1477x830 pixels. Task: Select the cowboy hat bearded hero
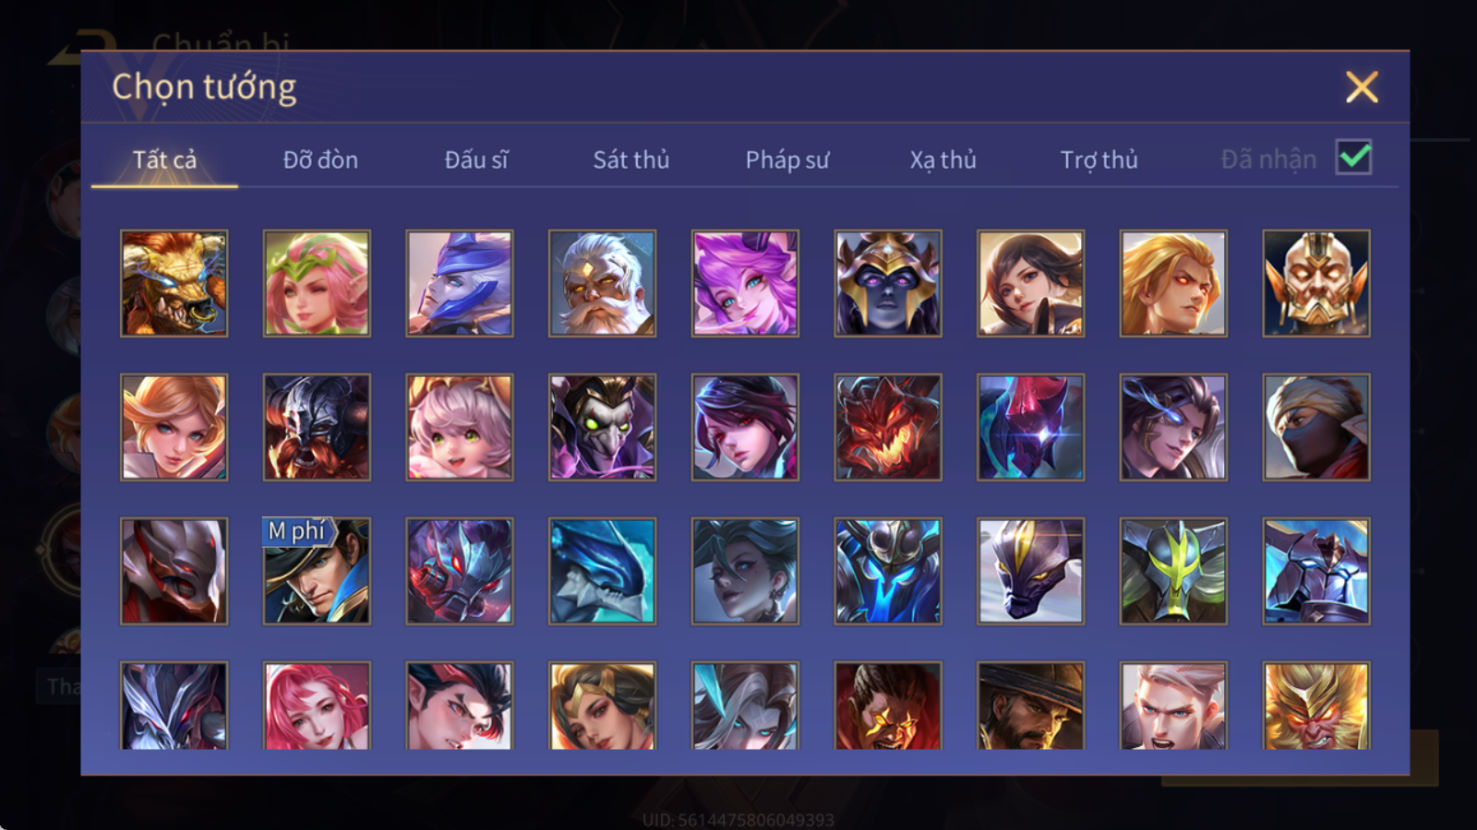(x=1031, y=705)
